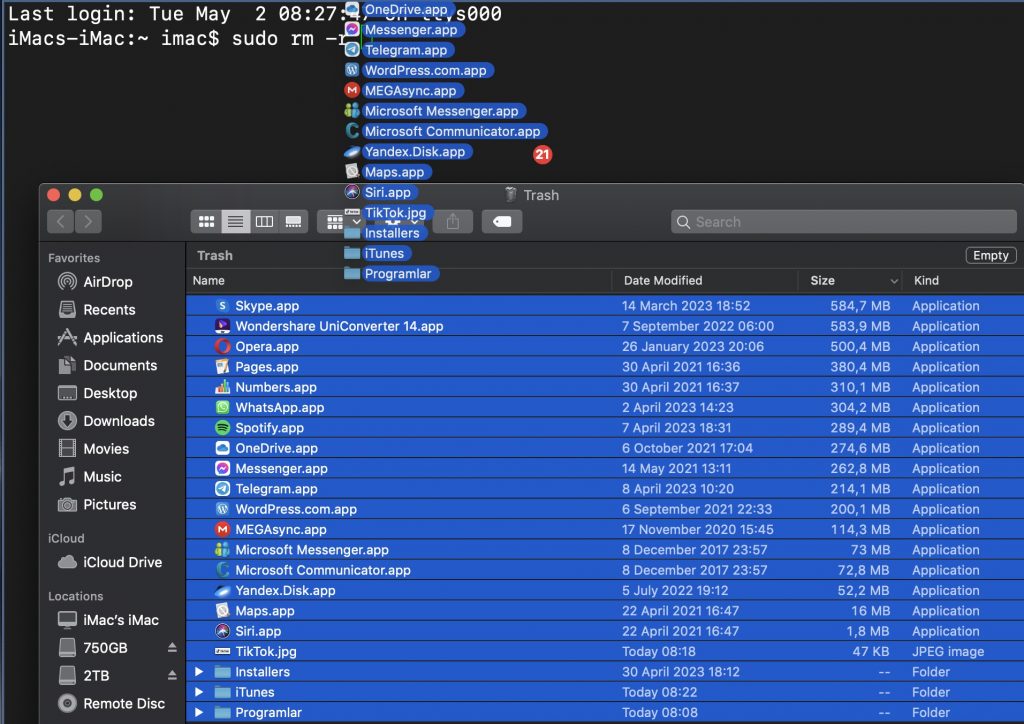Image resolution: width=1024 pixels, height=724 pixels.
Task: Expand the Installers folder disclosure triangle
Action: click(197, 672)
